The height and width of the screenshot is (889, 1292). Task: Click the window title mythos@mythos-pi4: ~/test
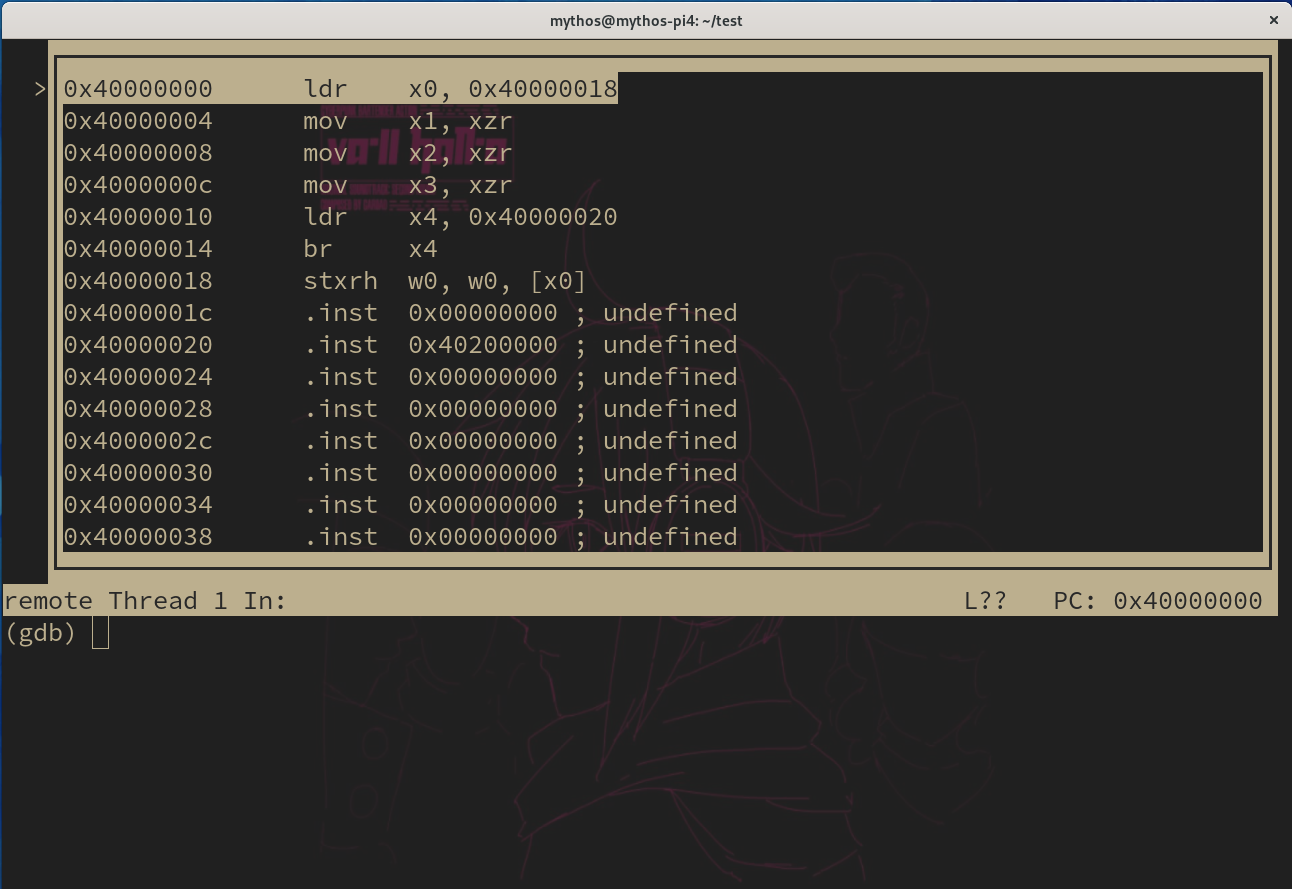click(646, 20)
